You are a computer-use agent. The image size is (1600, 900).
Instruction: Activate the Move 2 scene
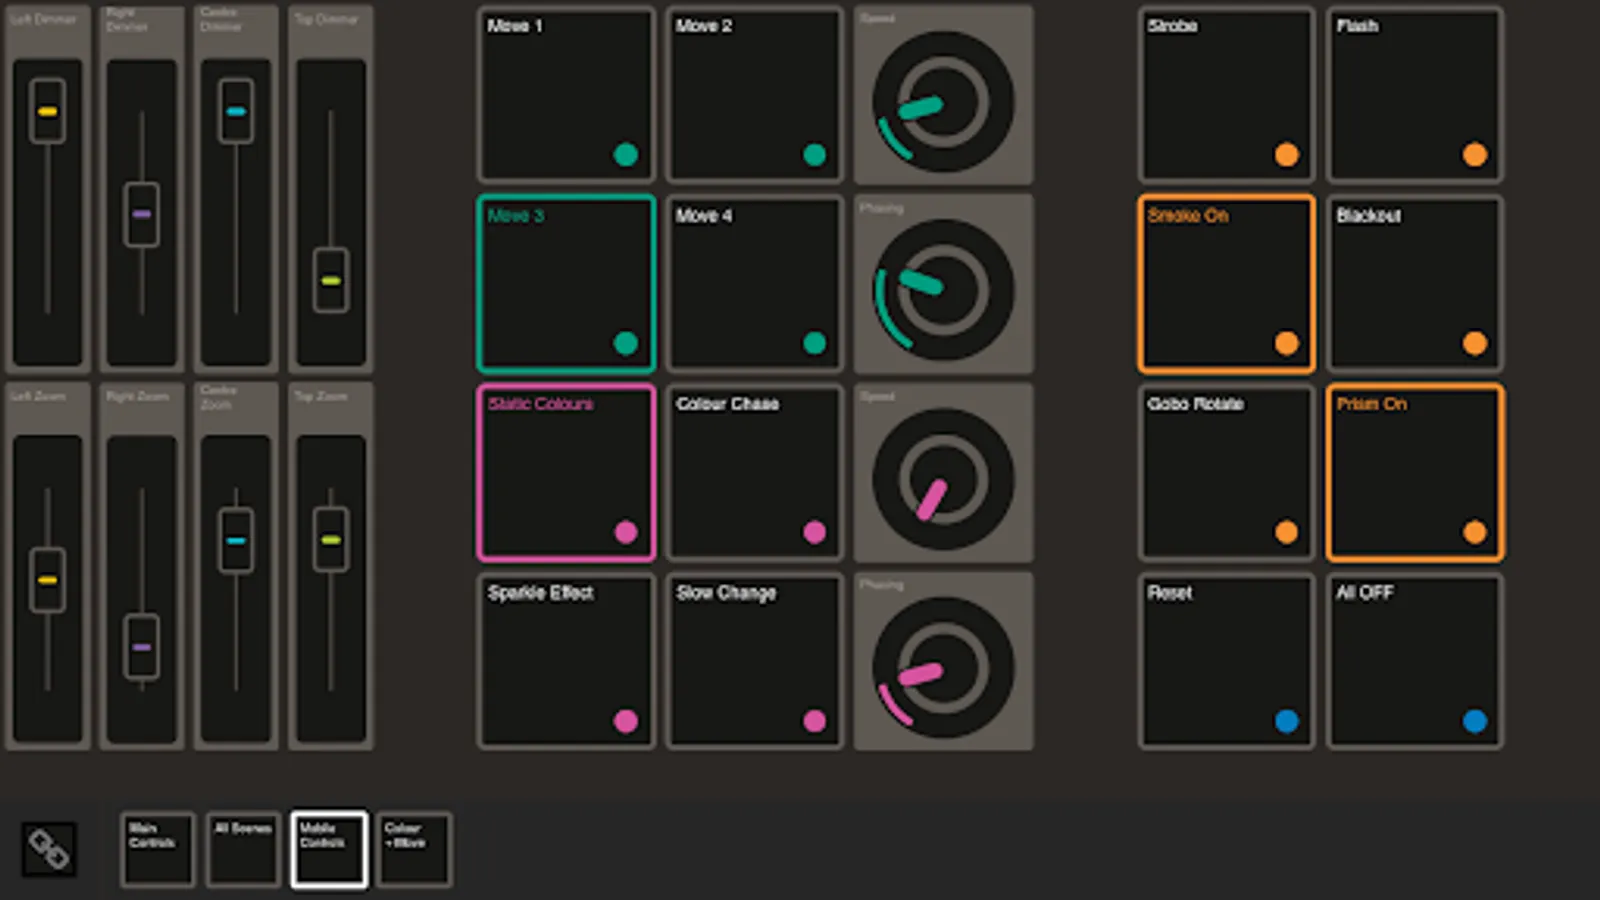tap(754, 93)
